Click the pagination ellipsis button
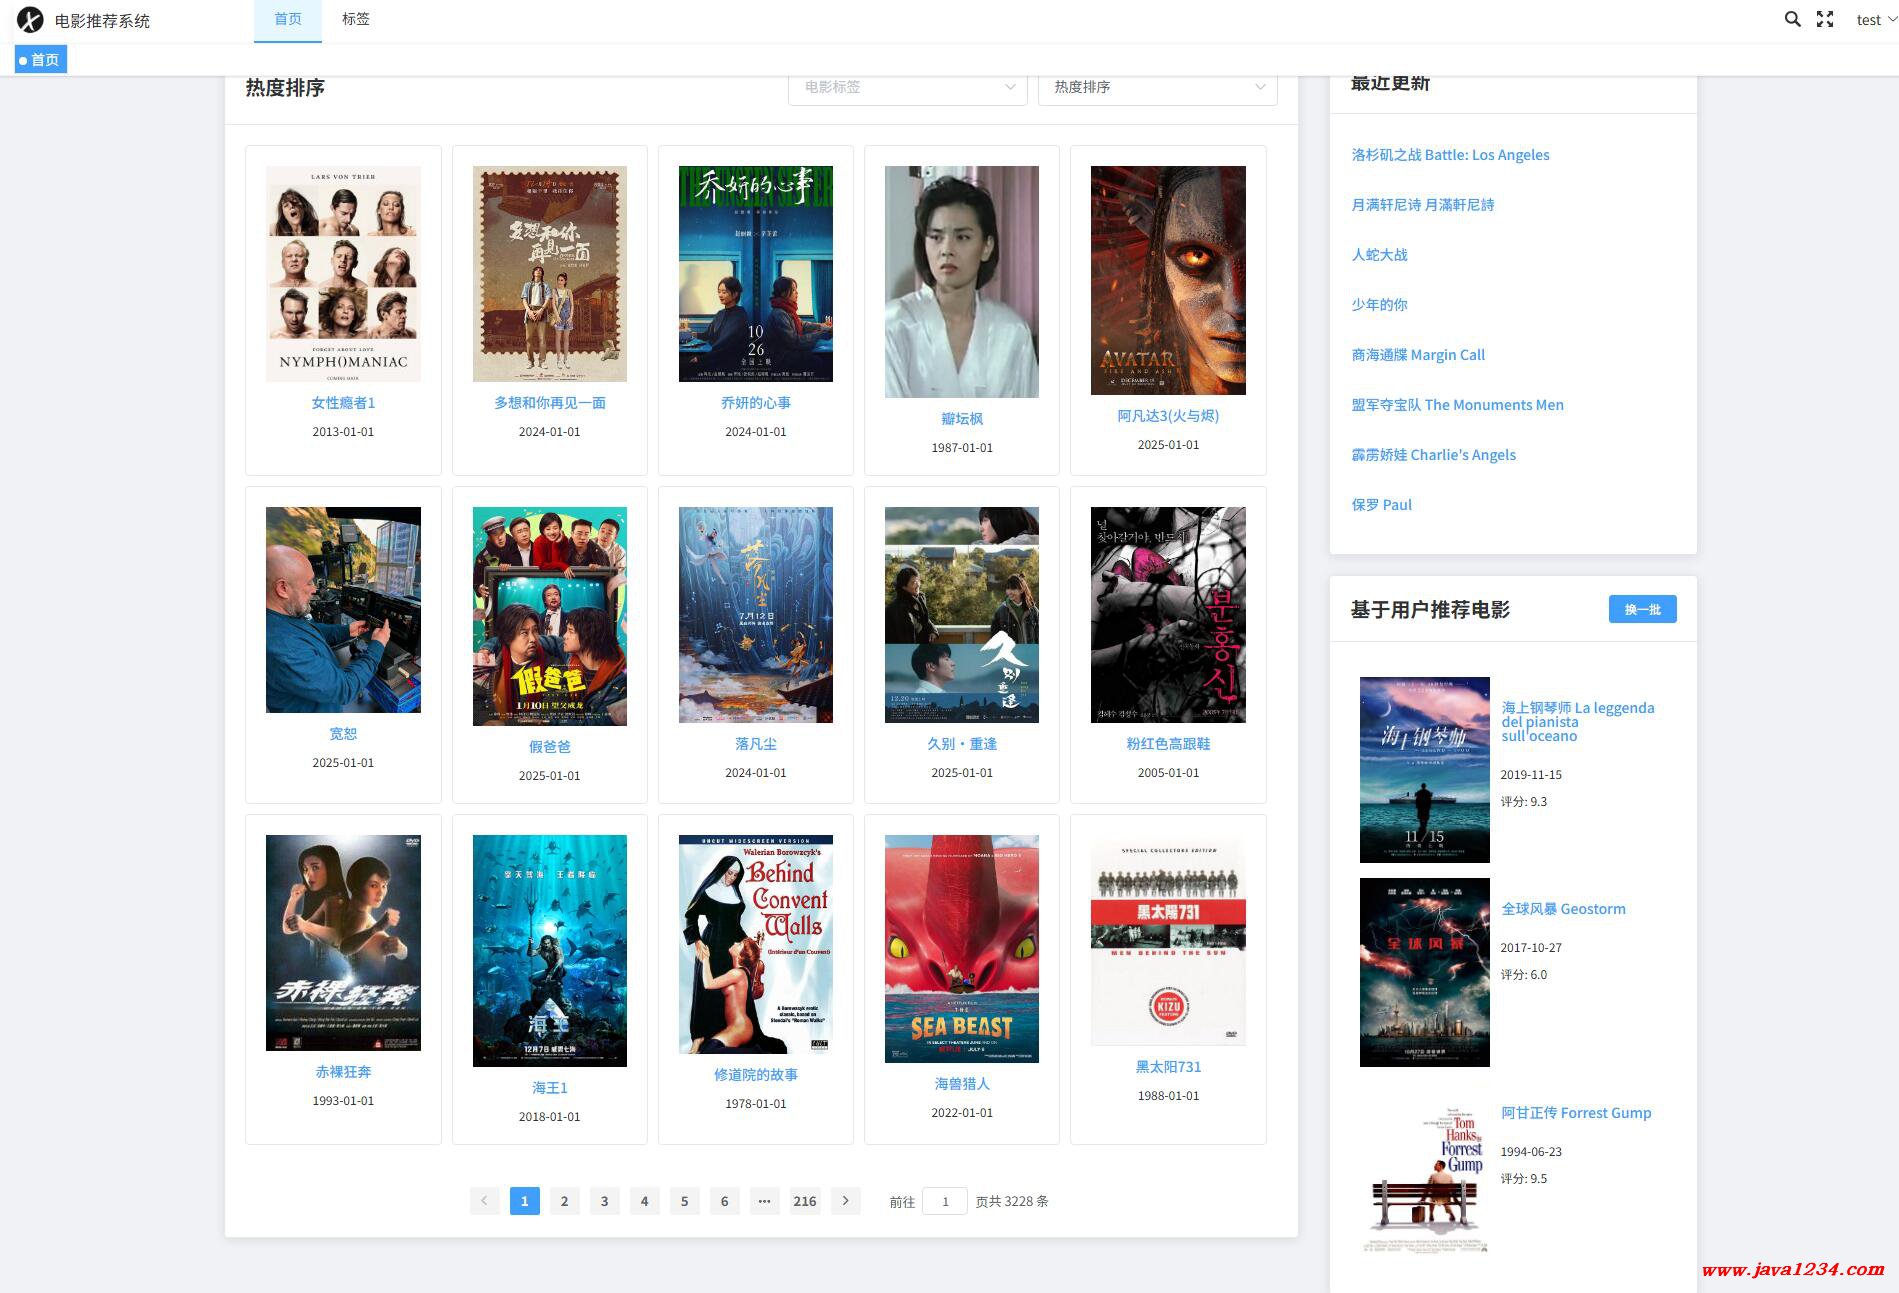 pyautogui.click(x=764, y=1201)
